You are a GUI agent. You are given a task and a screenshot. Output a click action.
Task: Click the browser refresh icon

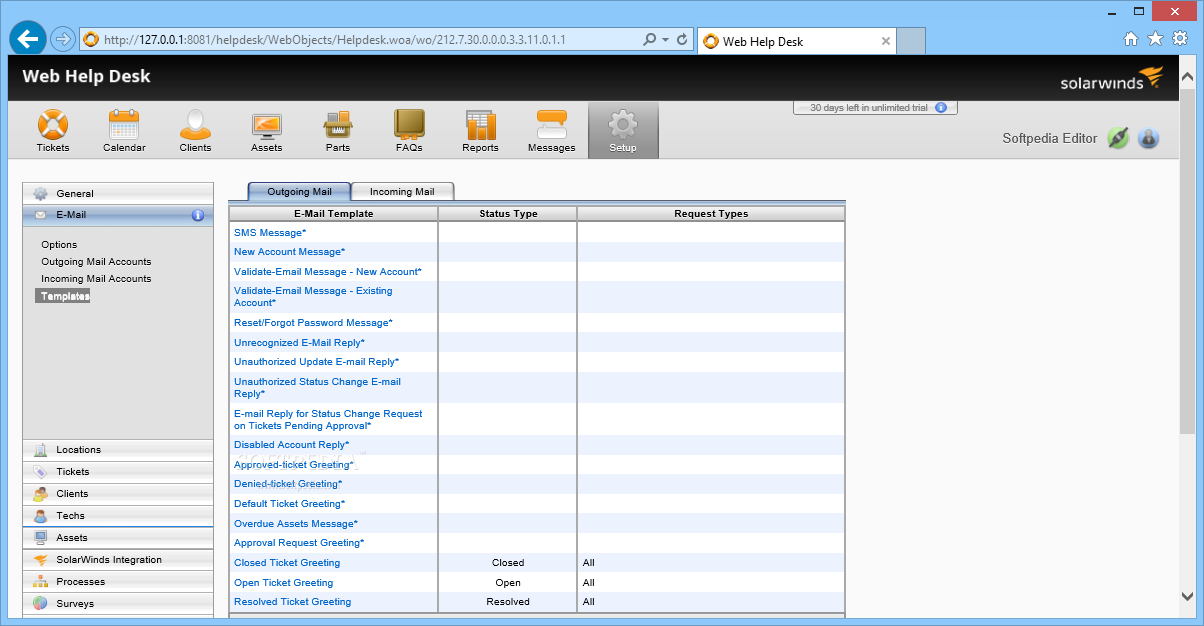pos(682,40)
